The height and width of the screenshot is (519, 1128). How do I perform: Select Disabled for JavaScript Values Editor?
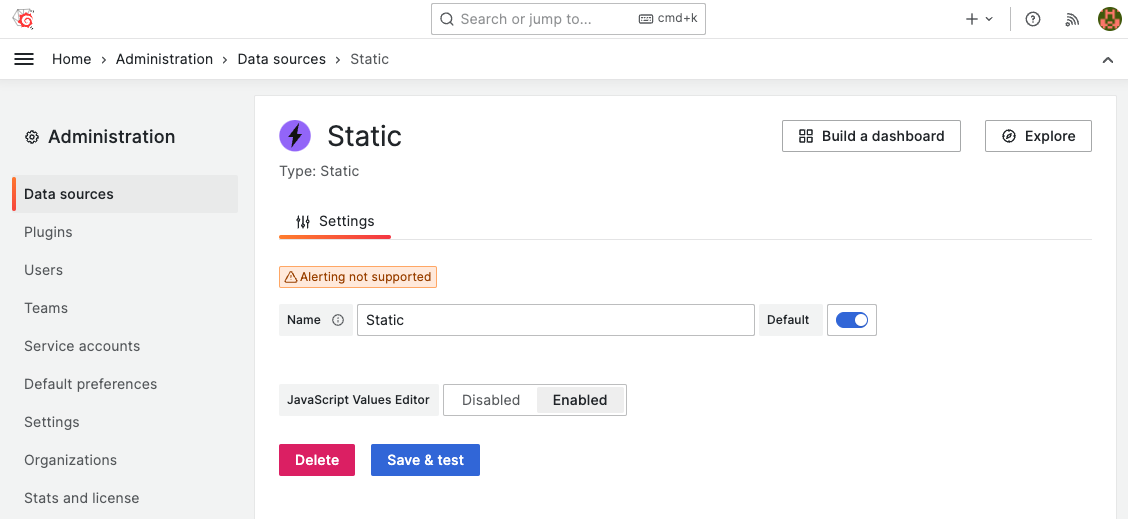pos(491,400)
